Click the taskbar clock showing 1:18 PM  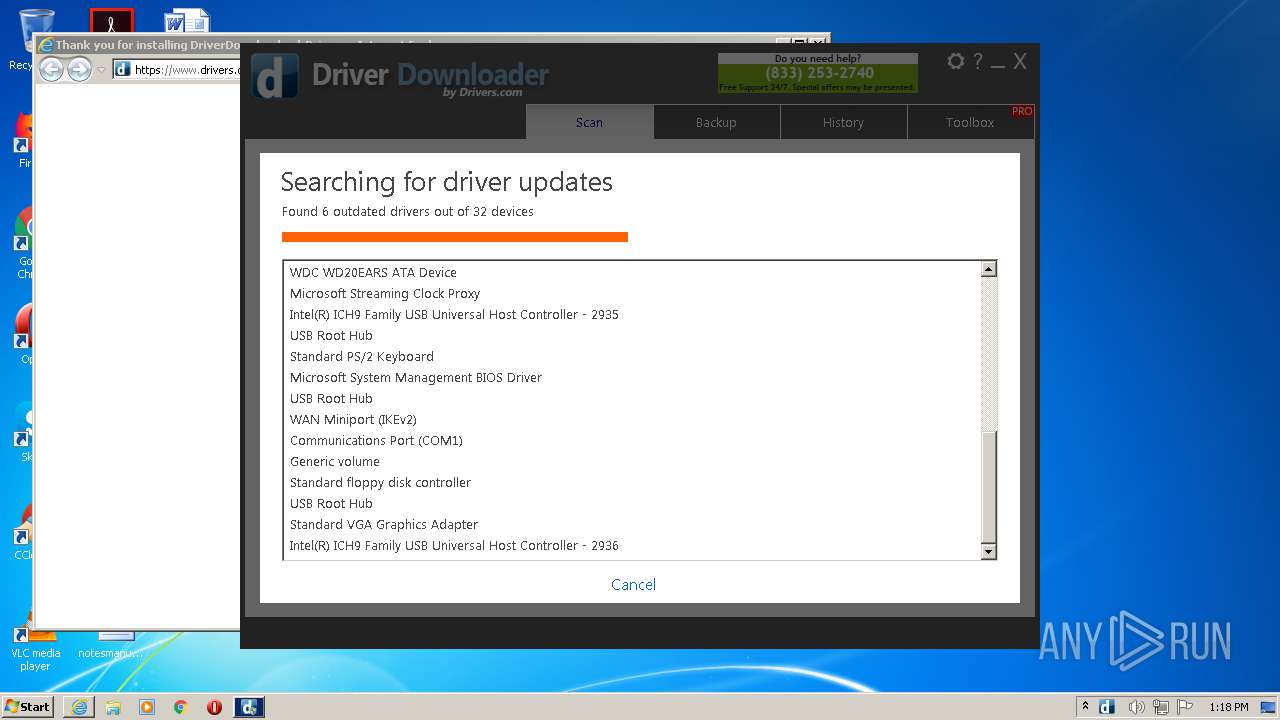coord(1228,707)
